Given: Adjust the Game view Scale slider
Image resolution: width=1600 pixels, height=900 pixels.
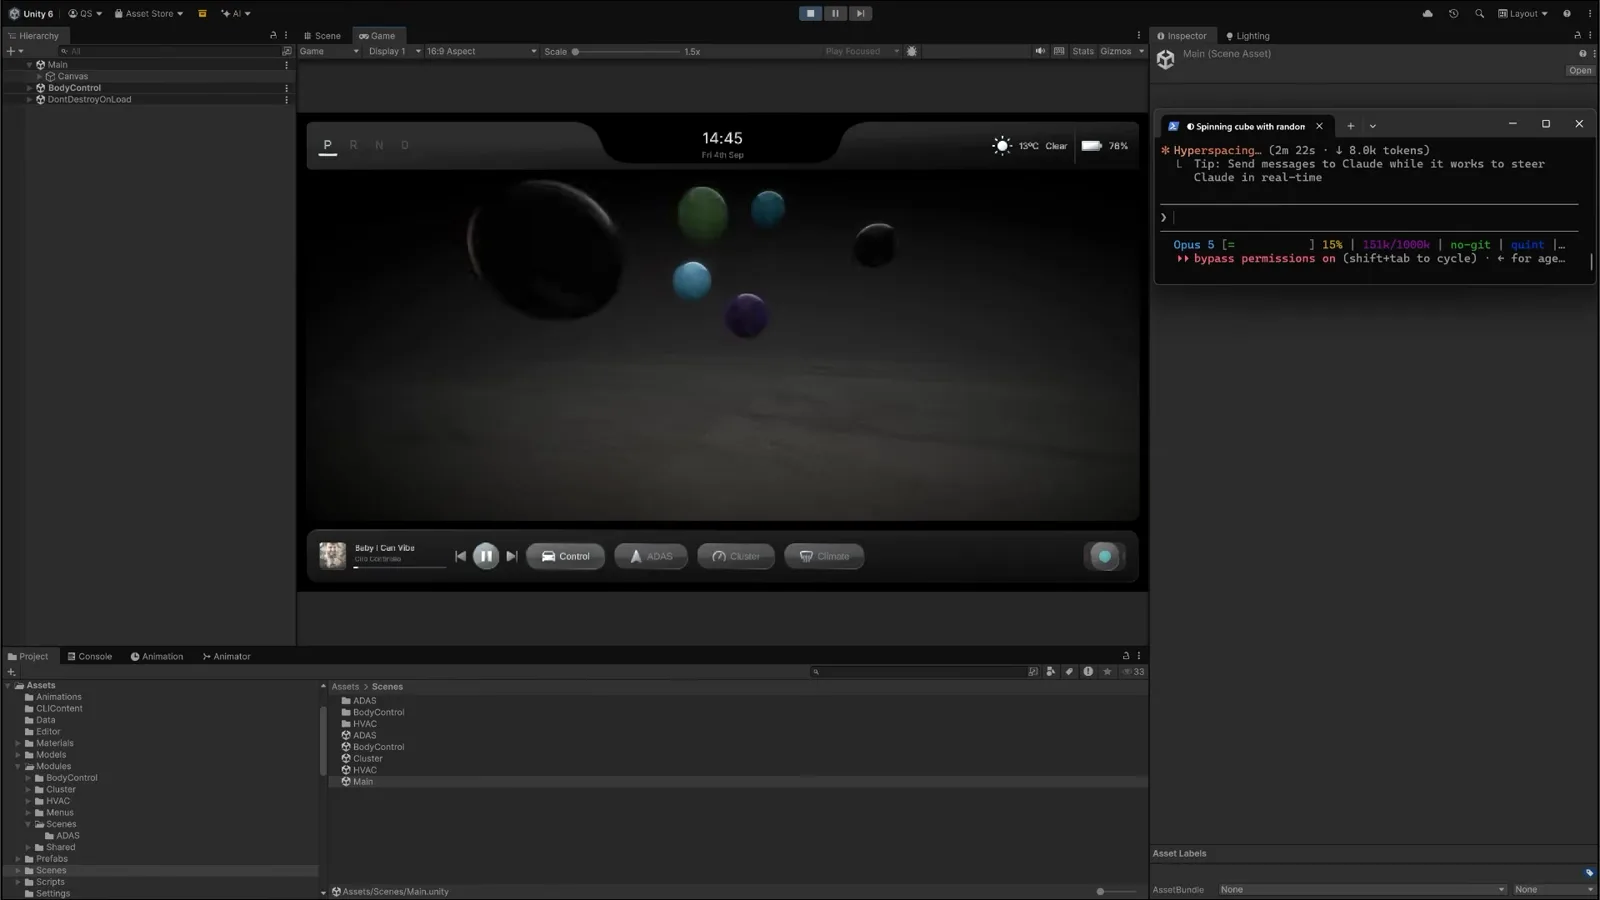Looking at the screenshot, I should (x=627, y=51).
